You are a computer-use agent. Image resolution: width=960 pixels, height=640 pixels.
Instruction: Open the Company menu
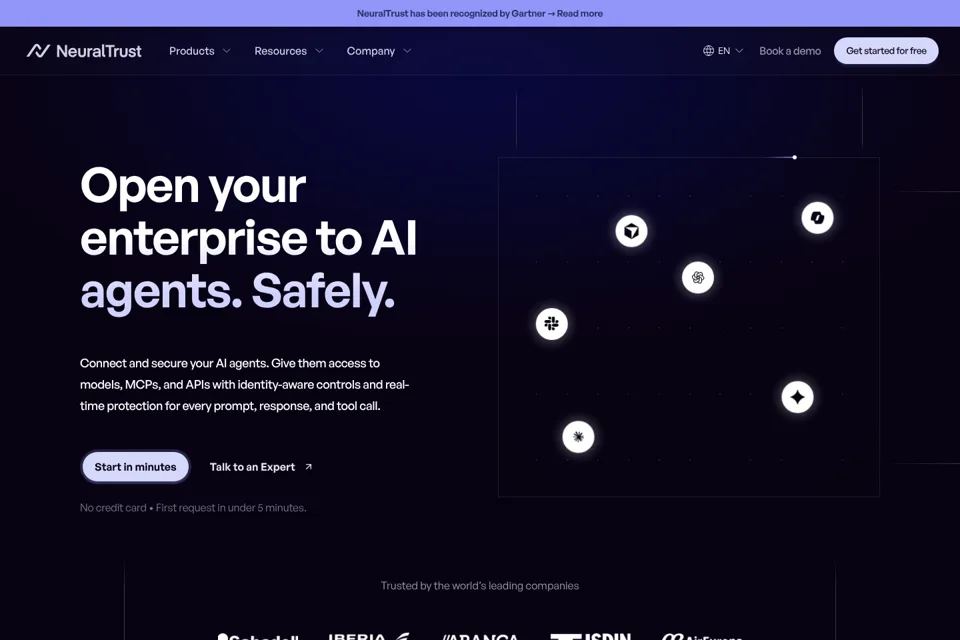pos(370,51)
